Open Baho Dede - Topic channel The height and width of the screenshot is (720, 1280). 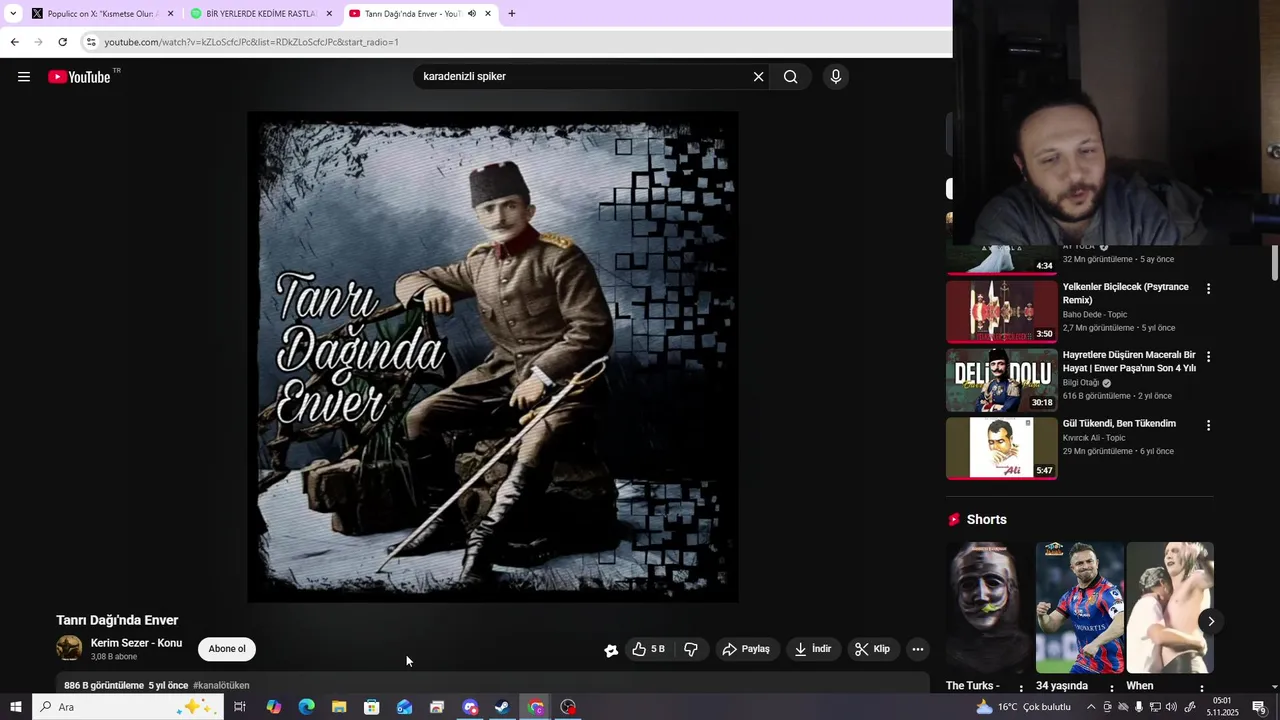tap(1094, 314)
